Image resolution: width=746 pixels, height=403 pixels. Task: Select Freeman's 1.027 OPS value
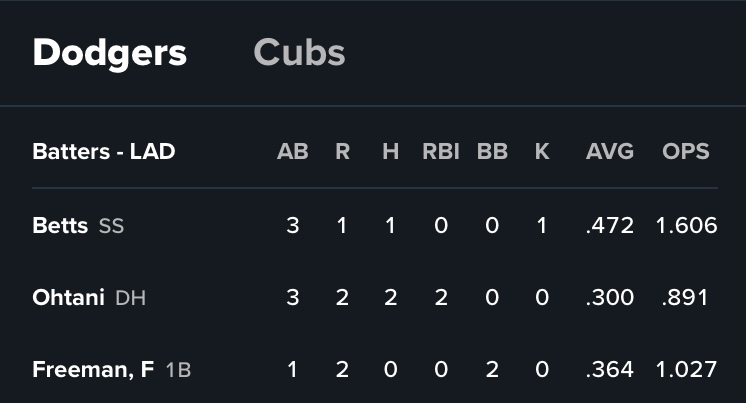(x=686, y=369)
